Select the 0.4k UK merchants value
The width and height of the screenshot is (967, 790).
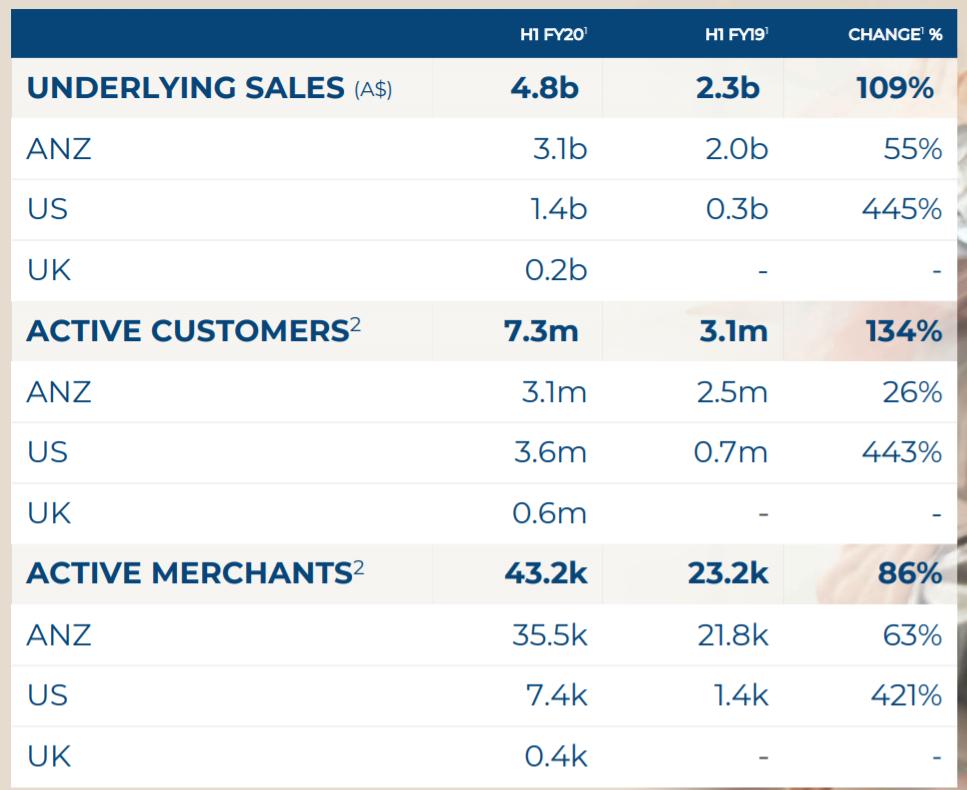click(x=554, y=756)
